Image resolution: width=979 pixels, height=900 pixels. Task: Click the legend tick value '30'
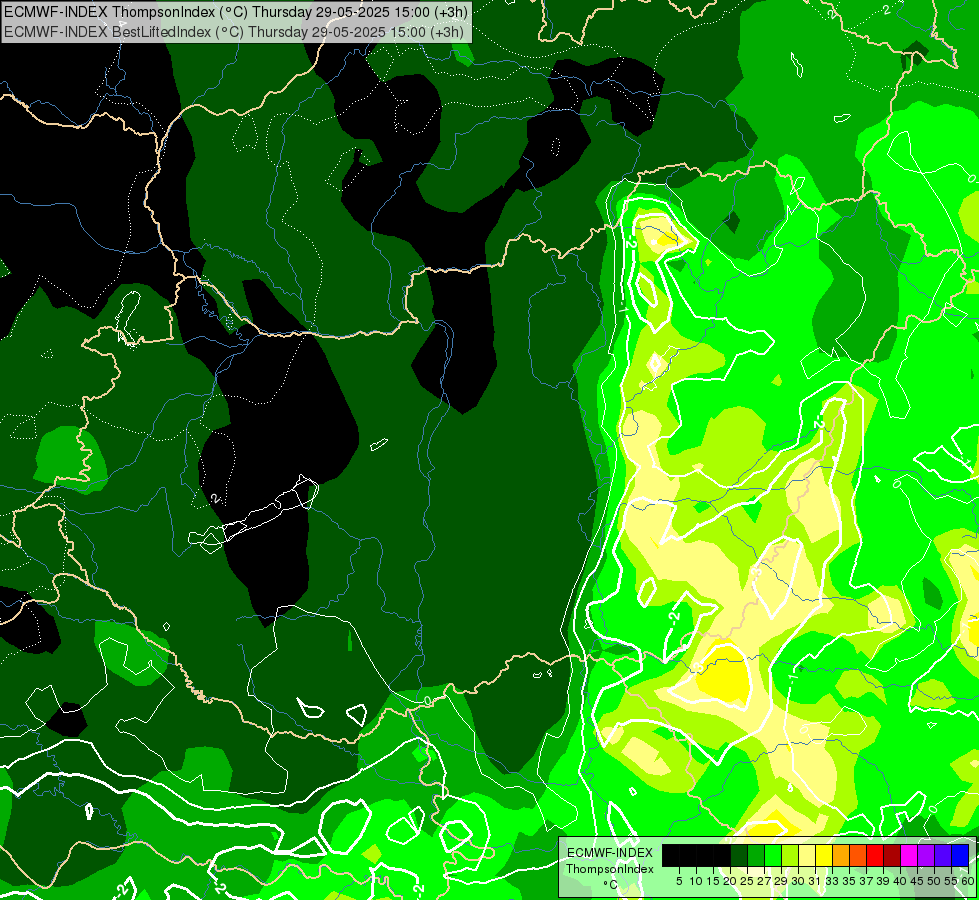[x=798, y=881]
